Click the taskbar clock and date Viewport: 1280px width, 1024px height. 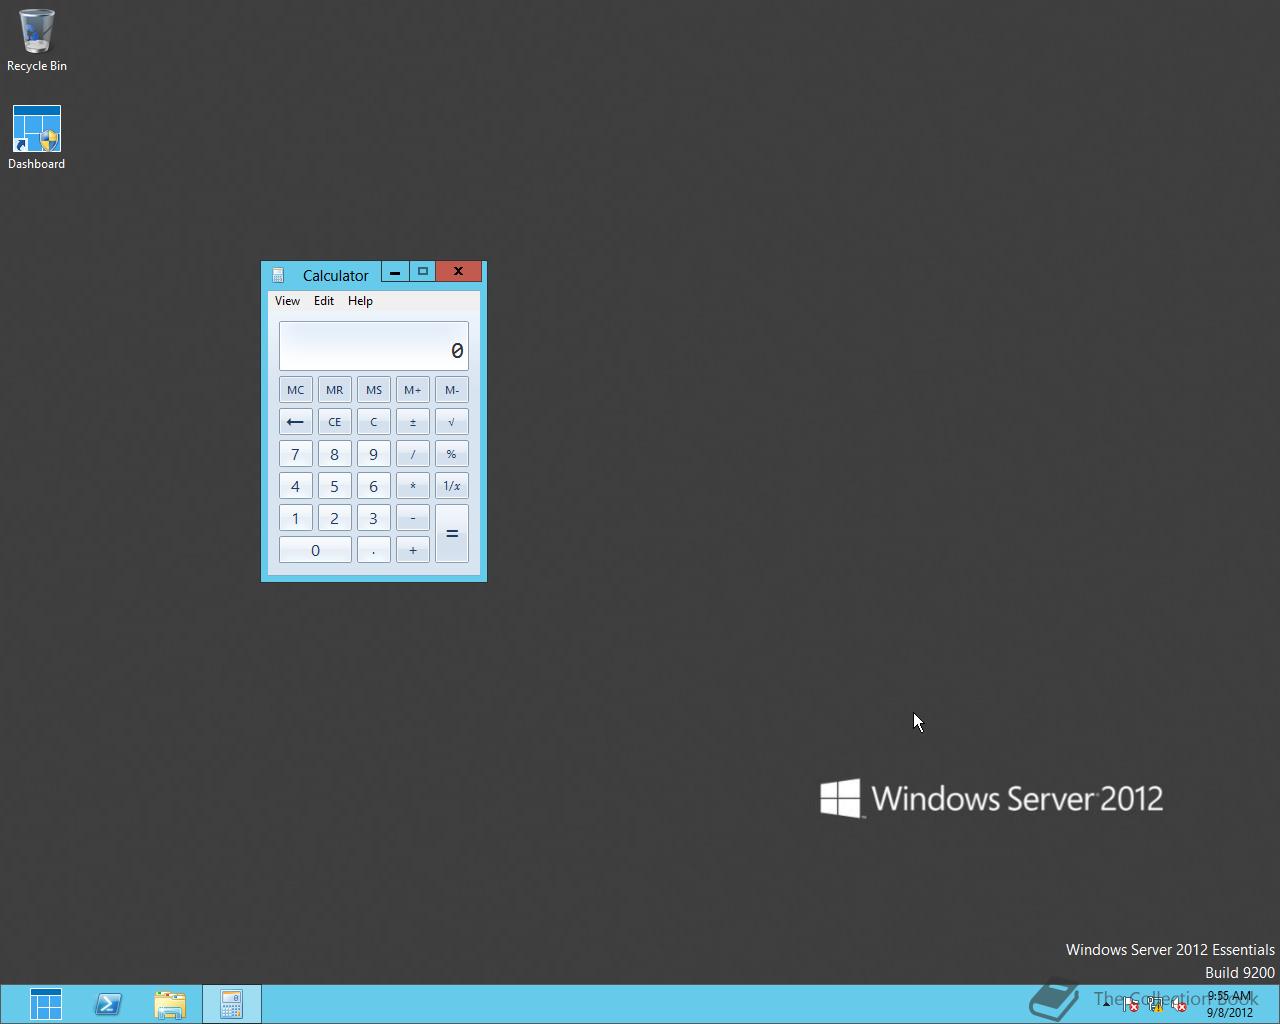pos(1230,1004)
